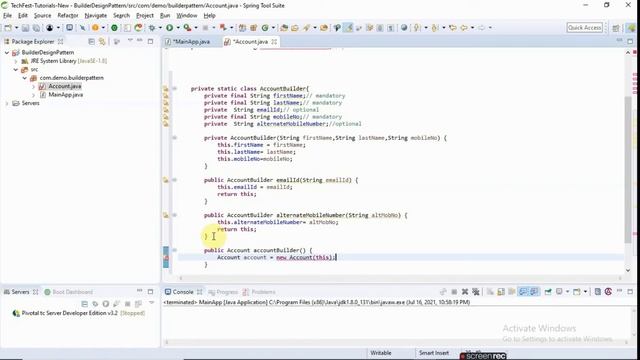Open the Source menu
This screenshot has height=360, width=640.
(42, 16)
